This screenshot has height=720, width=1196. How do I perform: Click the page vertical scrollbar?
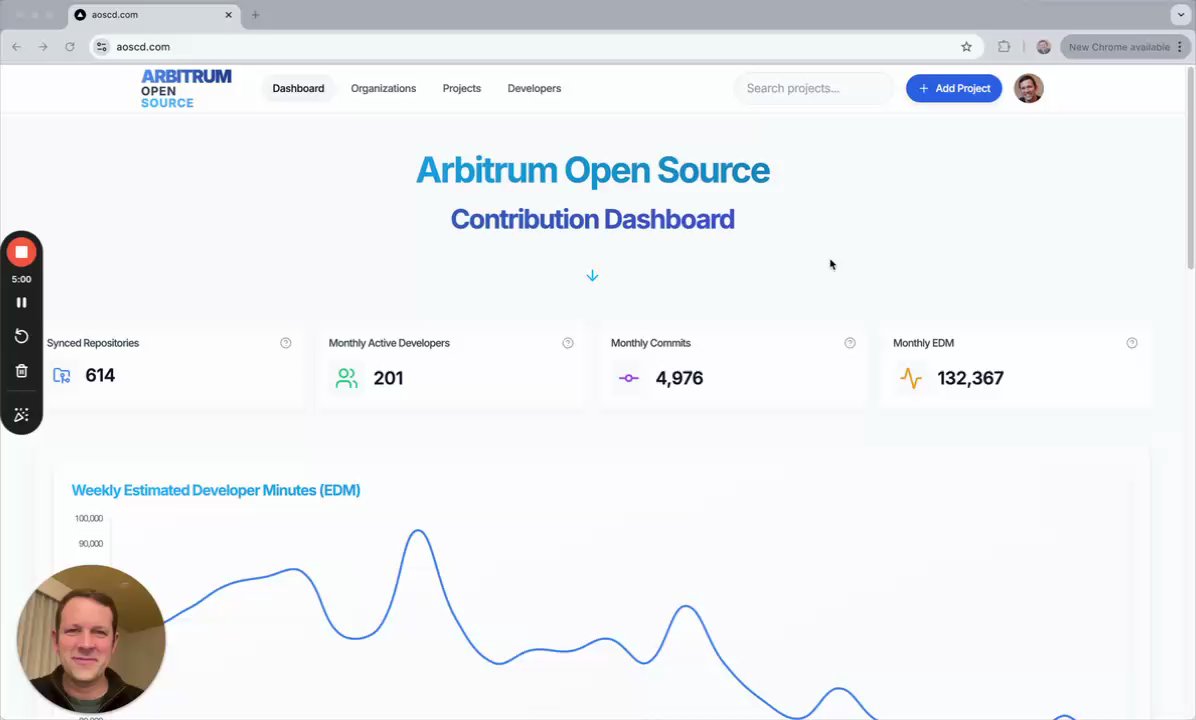pos(1191,168)
